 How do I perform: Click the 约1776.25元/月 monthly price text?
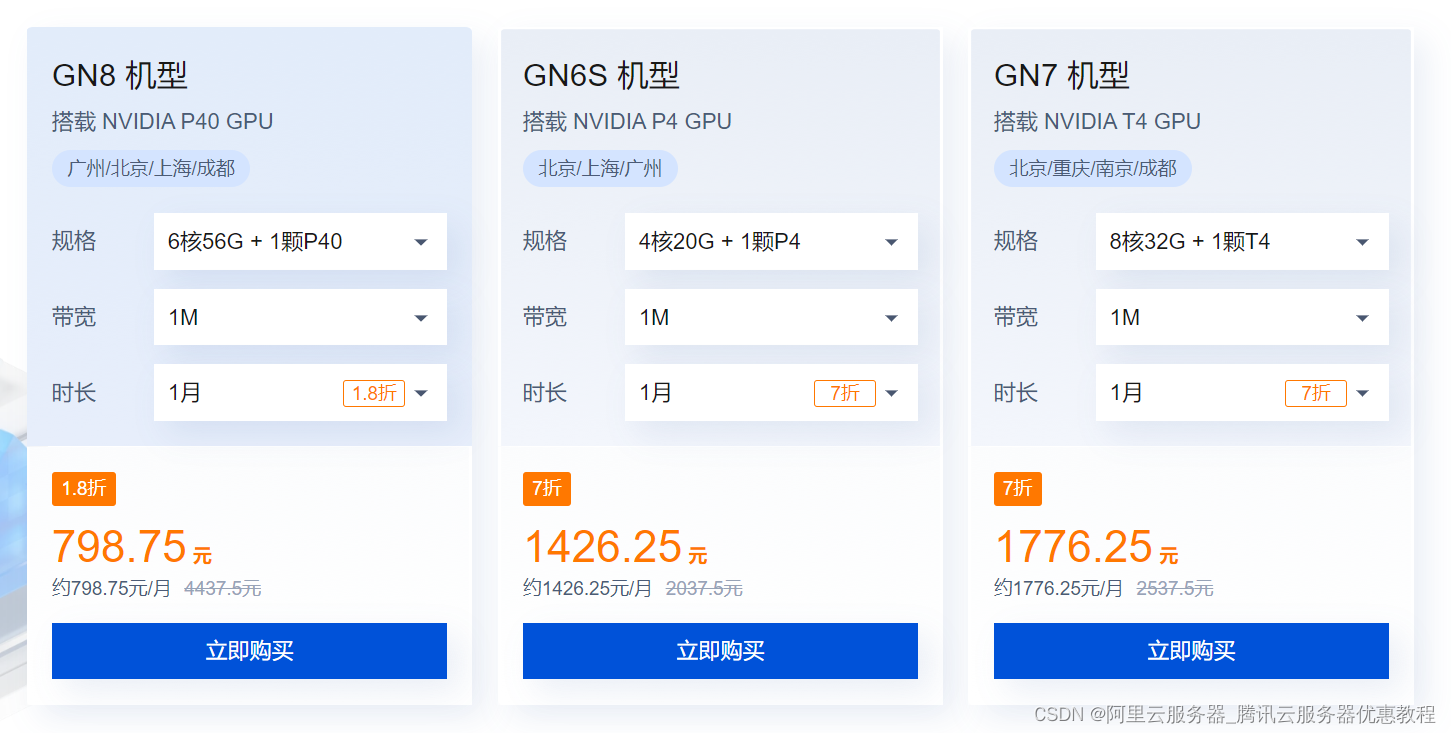1059,589
